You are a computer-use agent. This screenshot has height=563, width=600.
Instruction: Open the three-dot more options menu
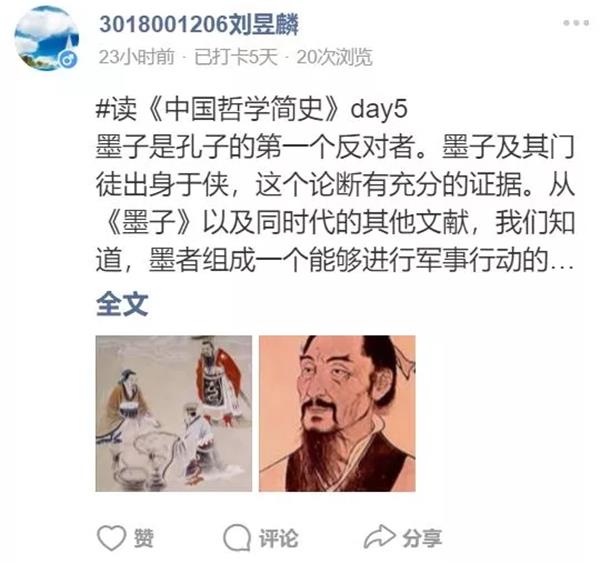[x=576, y=23]
